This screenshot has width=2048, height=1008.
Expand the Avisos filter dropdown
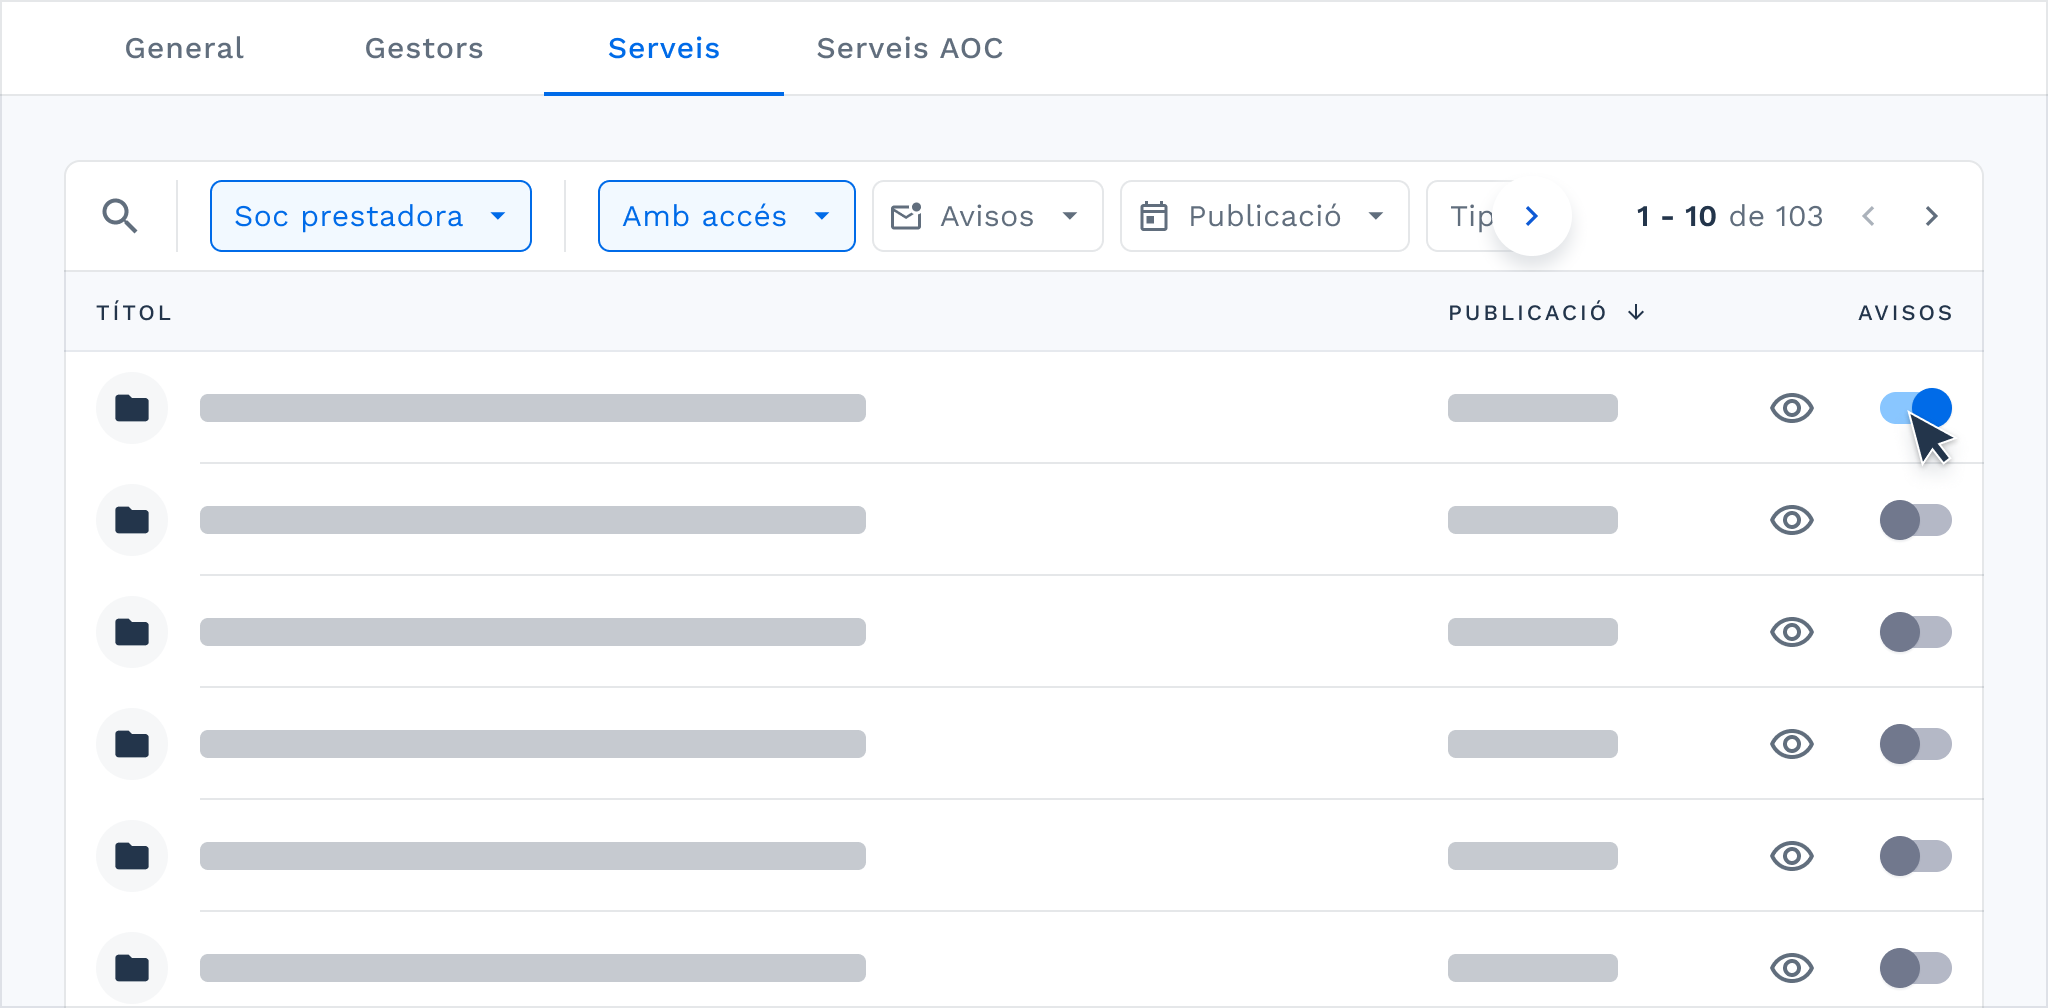[988, 216]
